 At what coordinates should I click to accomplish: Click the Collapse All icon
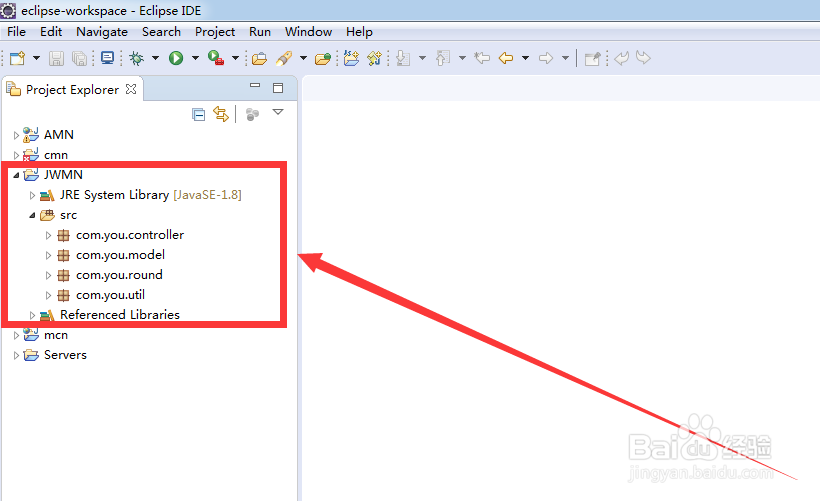(x=198, y=114)
